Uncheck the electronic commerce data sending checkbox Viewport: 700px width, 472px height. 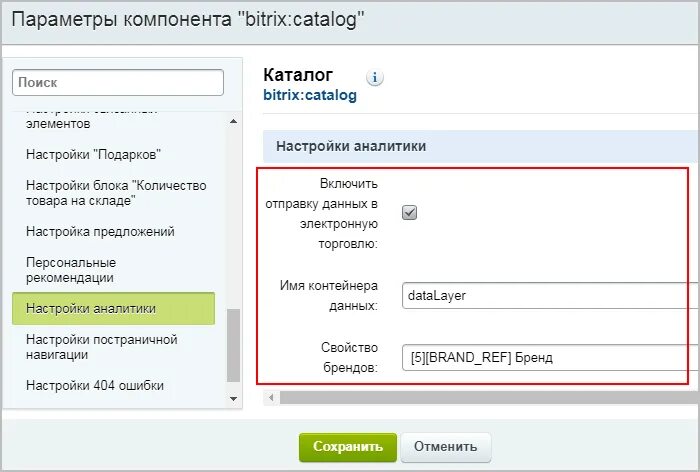click(409, 213)
